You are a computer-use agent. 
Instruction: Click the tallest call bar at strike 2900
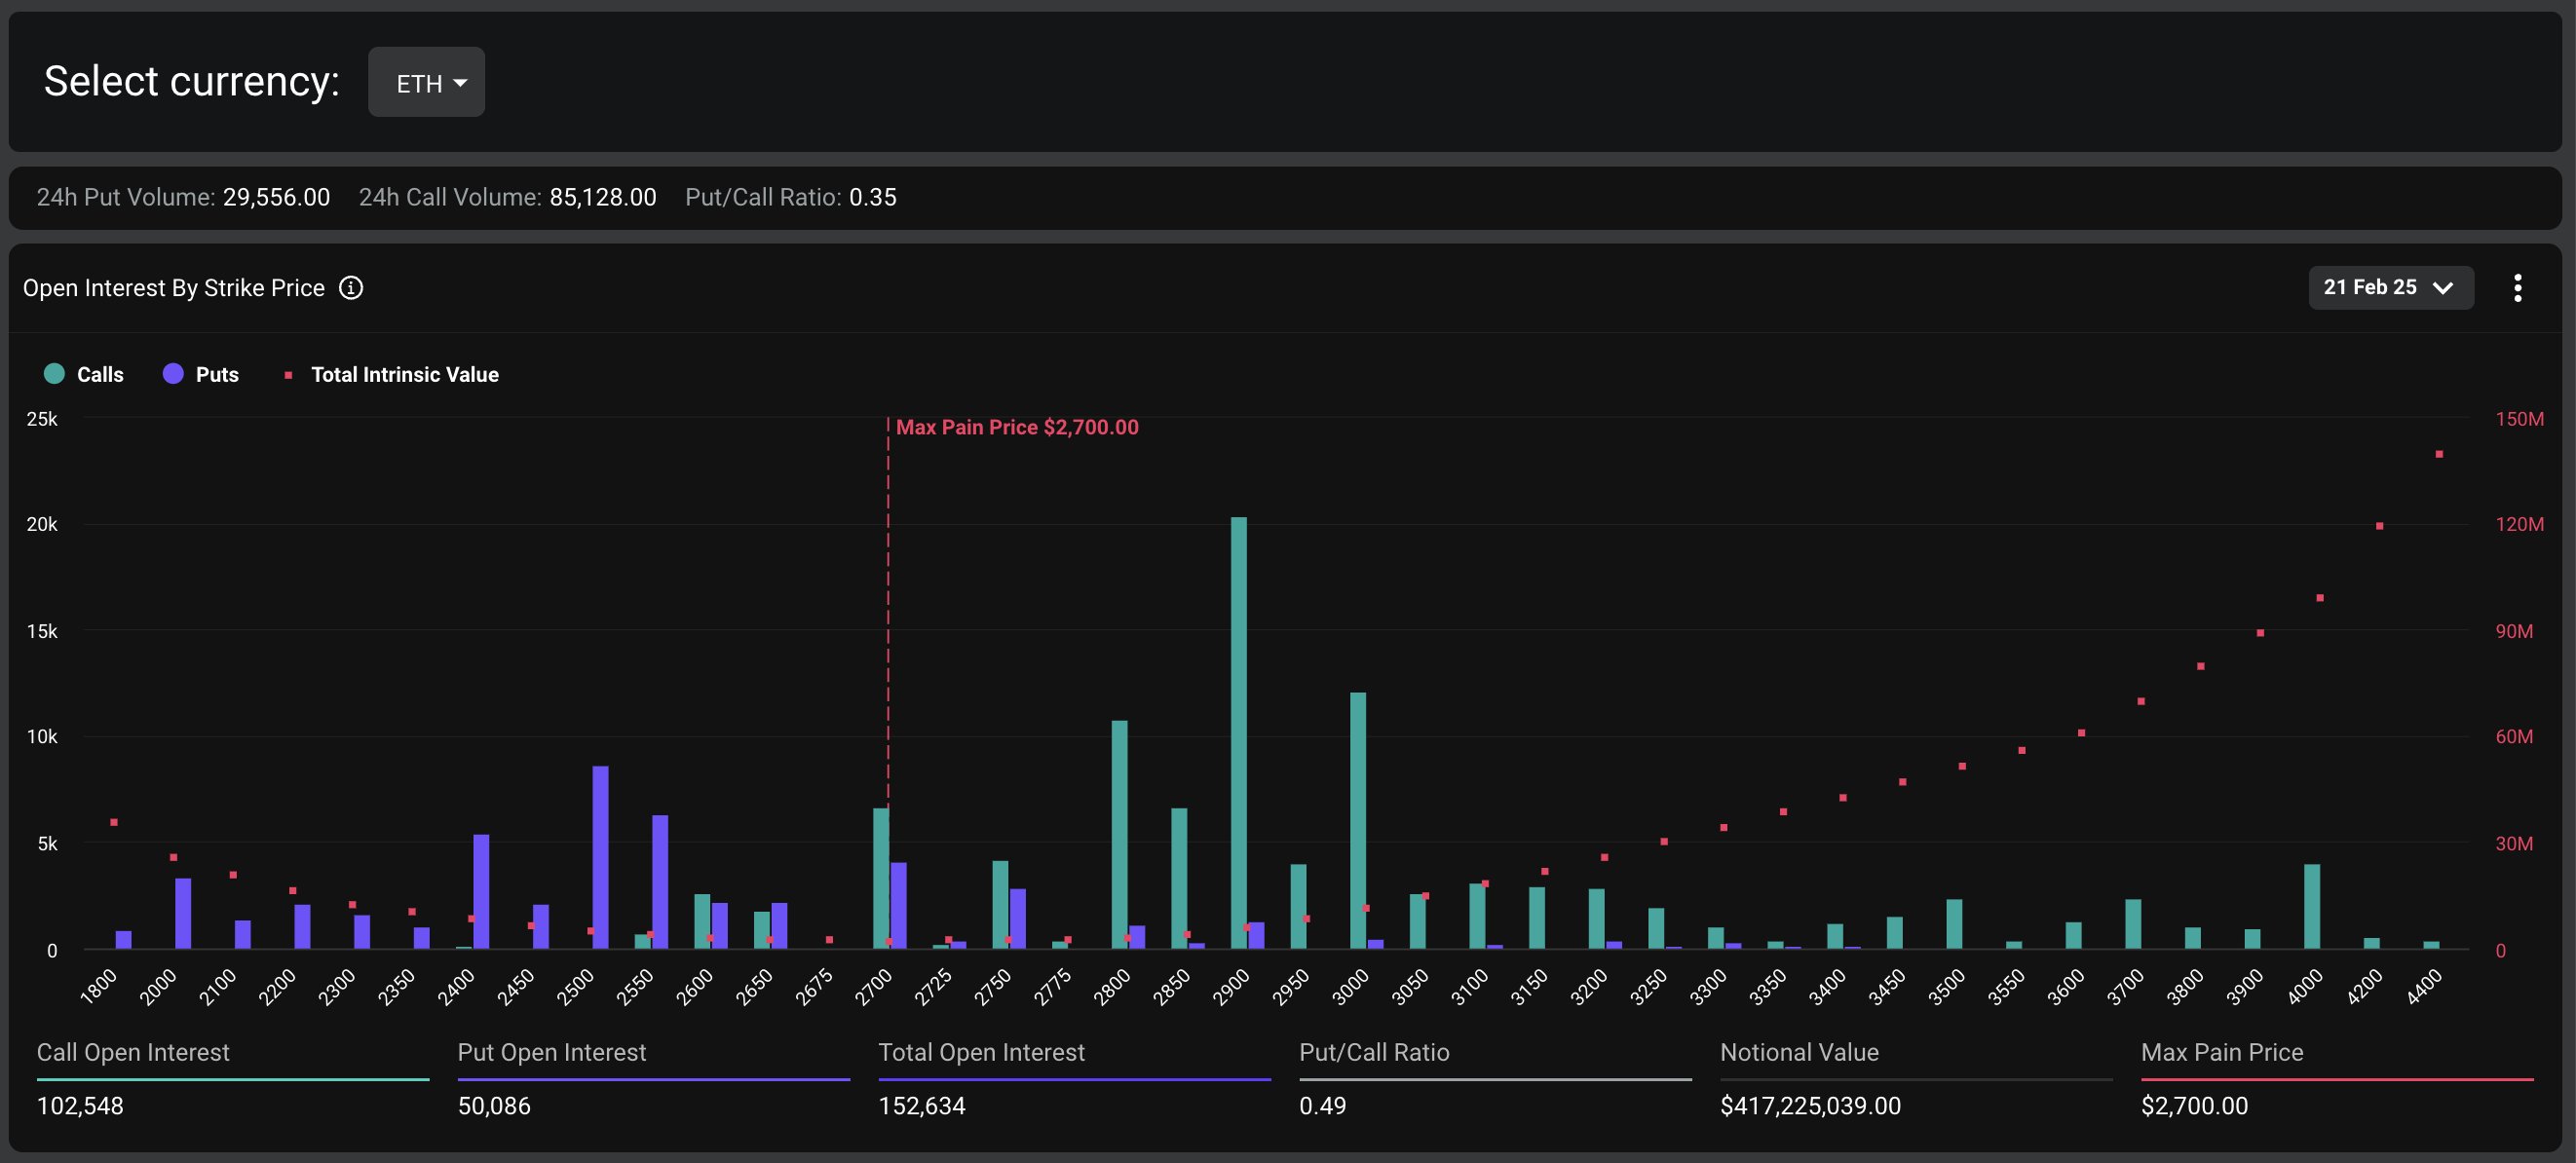[1238, 730]
